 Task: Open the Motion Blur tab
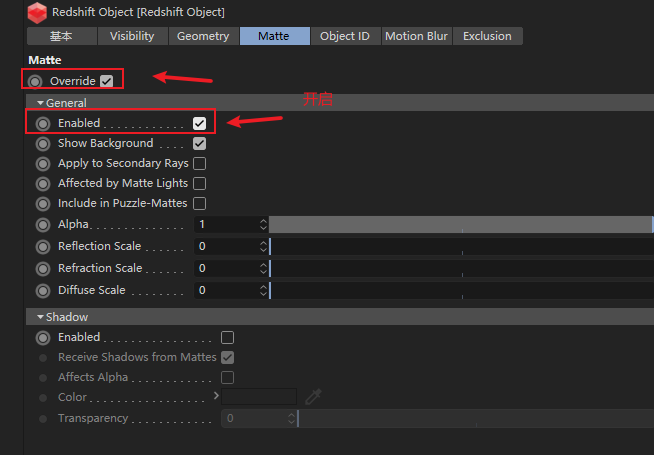416,36
